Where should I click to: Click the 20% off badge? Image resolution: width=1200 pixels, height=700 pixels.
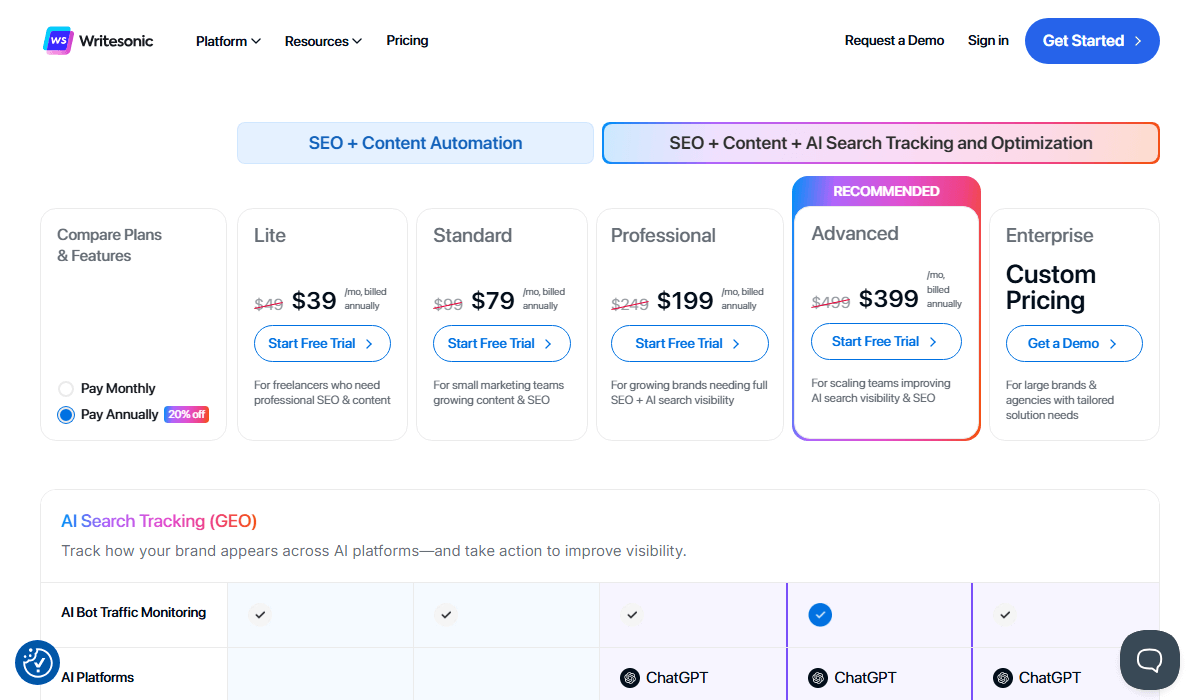click(x=187, y=414)
